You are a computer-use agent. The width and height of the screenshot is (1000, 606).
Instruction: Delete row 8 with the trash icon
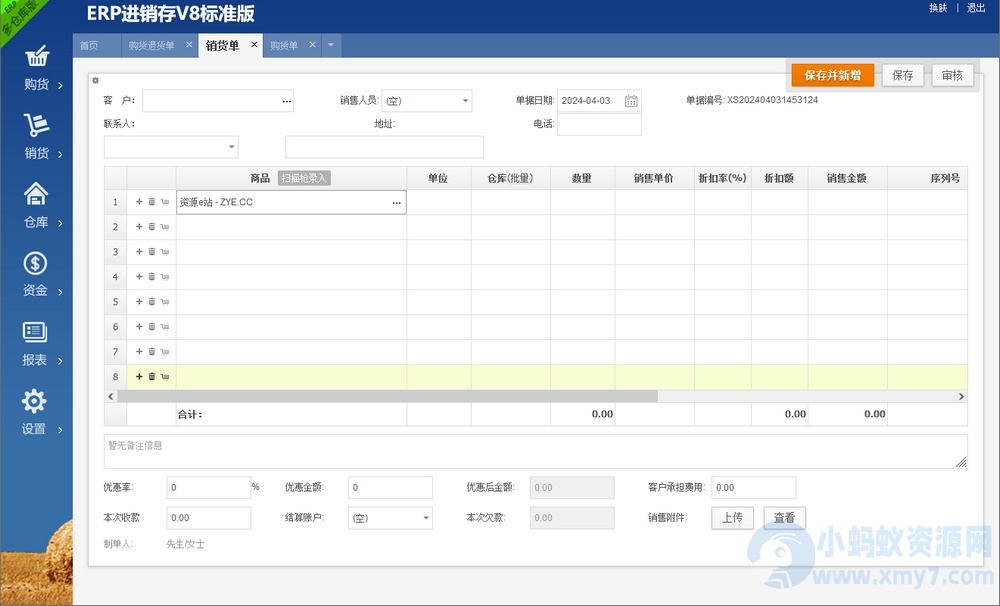152,376
